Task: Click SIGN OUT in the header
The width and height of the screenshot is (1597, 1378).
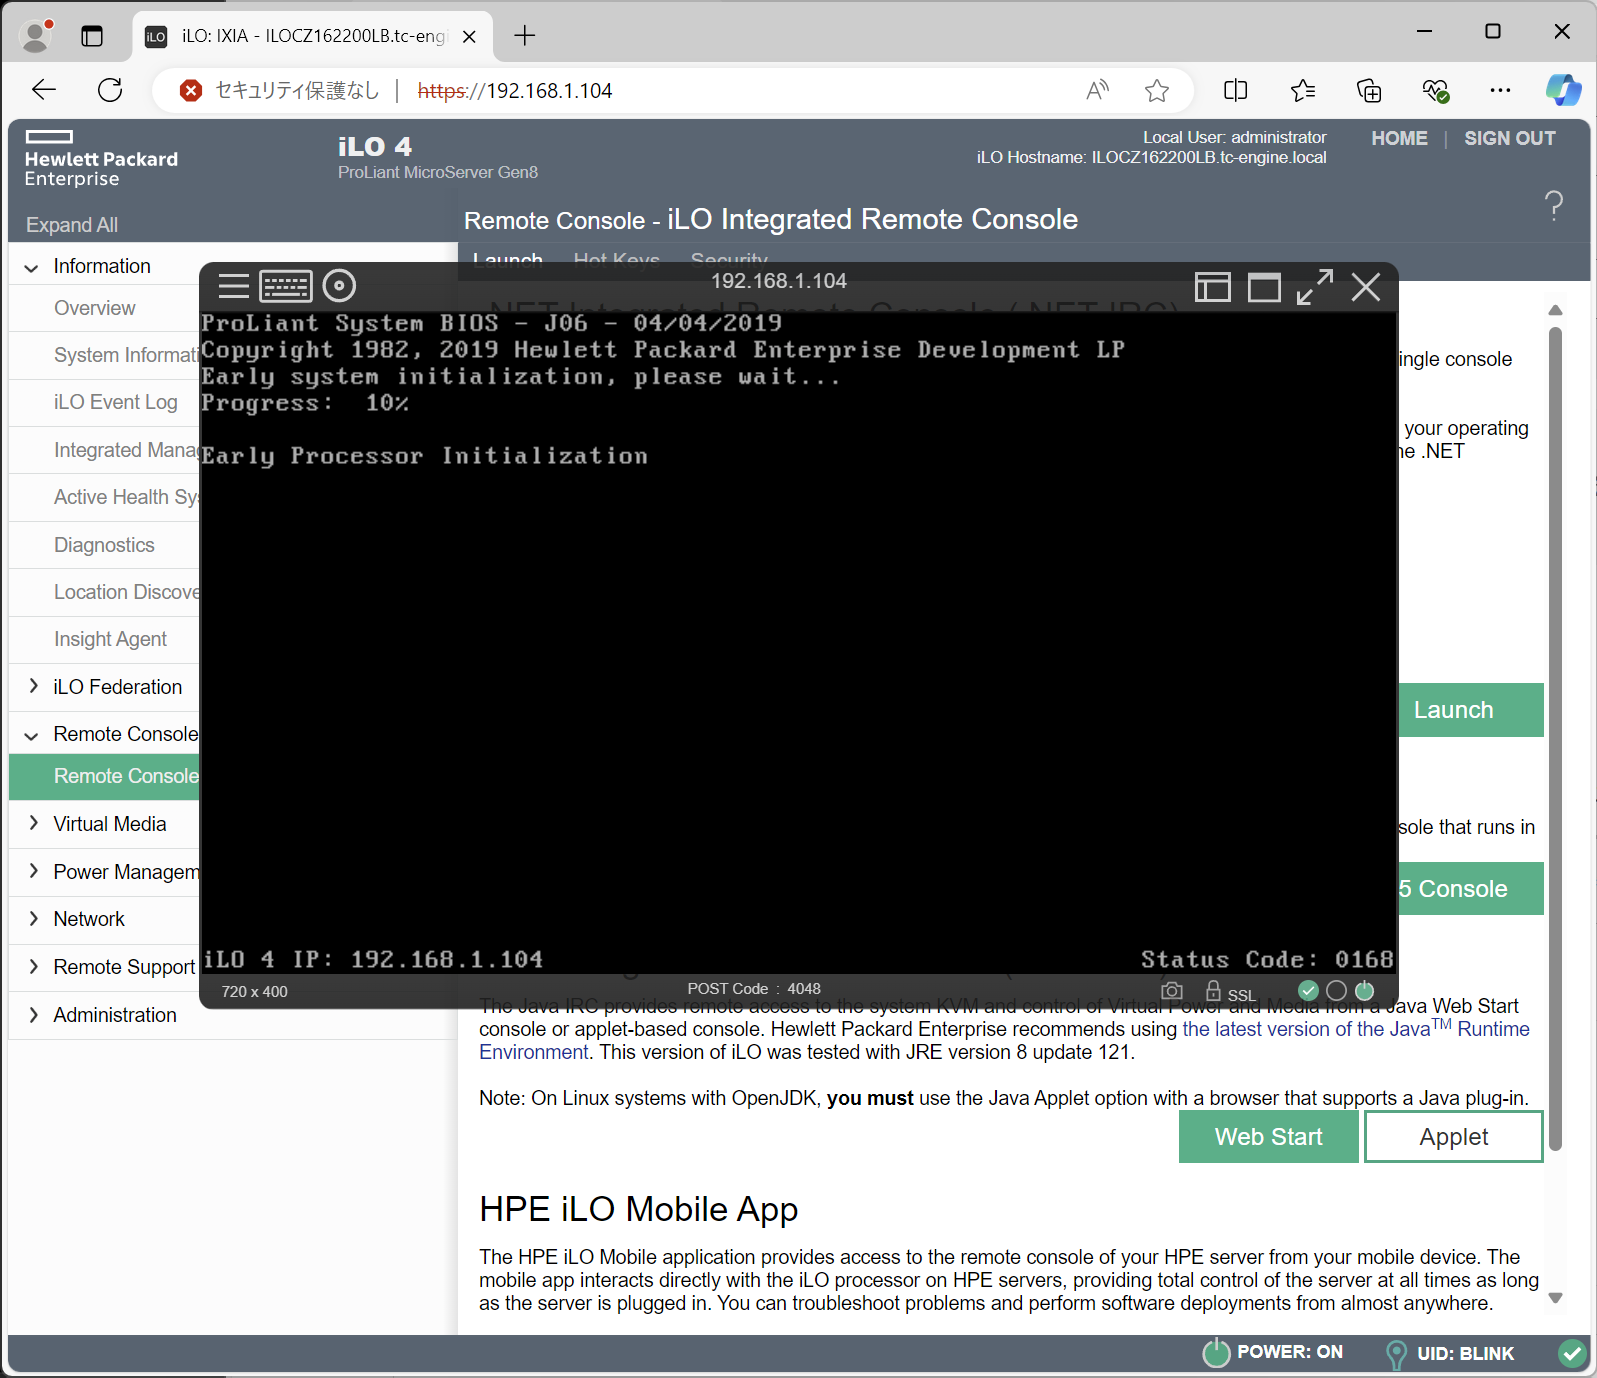Action: coord(1510,139)
